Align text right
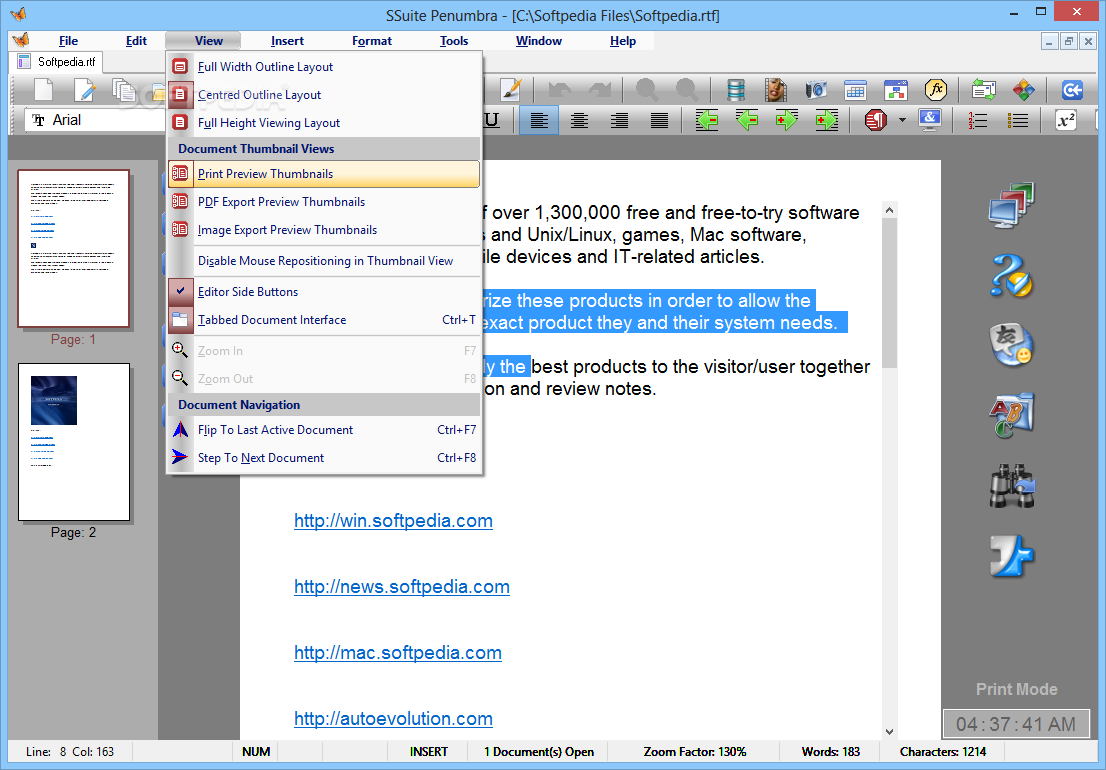Viewport: 1106px width, 770px height. [619, 121]
